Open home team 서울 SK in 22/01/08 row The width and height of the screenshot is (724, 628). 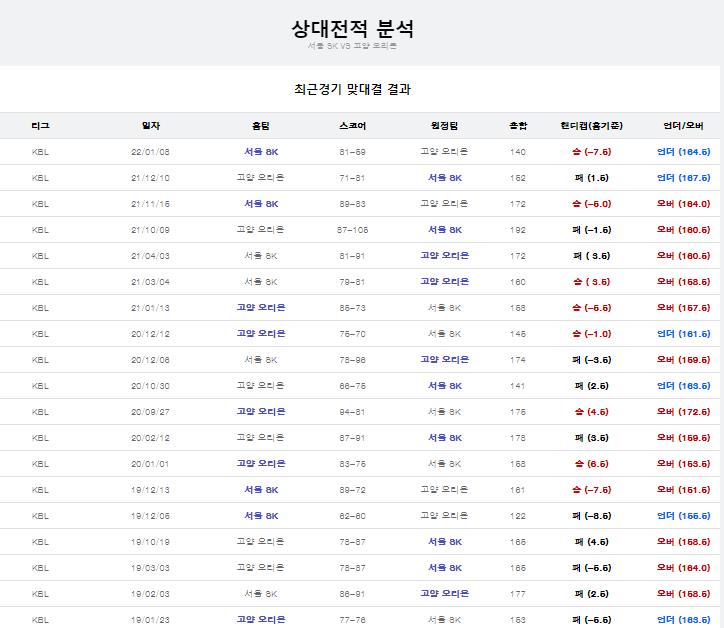click(261, 152)
